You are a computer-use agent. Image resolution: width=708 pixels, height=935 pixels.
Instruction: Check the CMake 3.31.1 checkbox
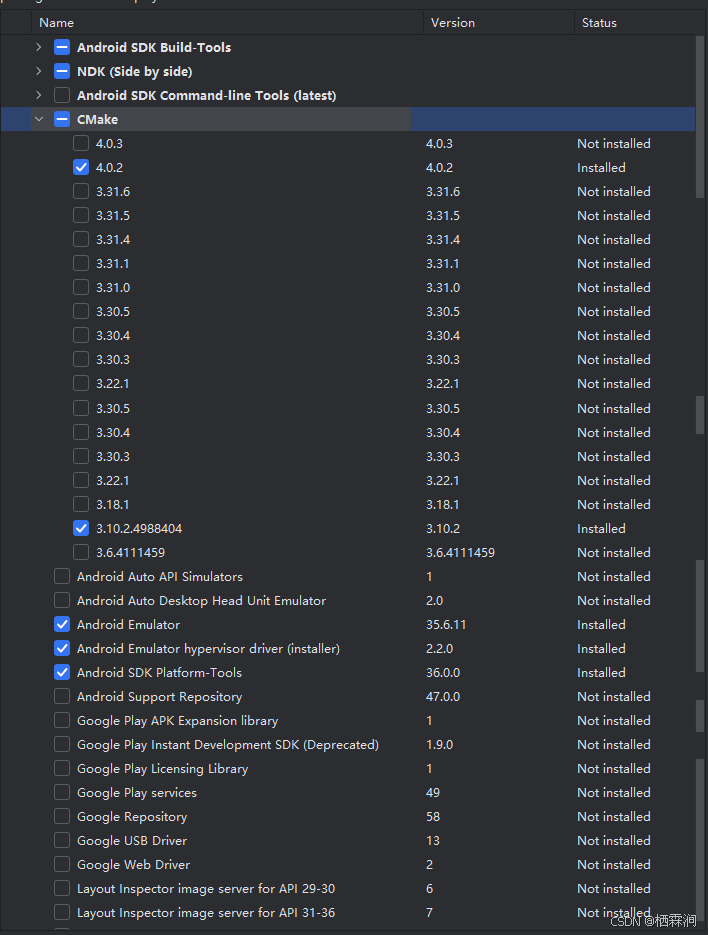(x=81, y=263)
